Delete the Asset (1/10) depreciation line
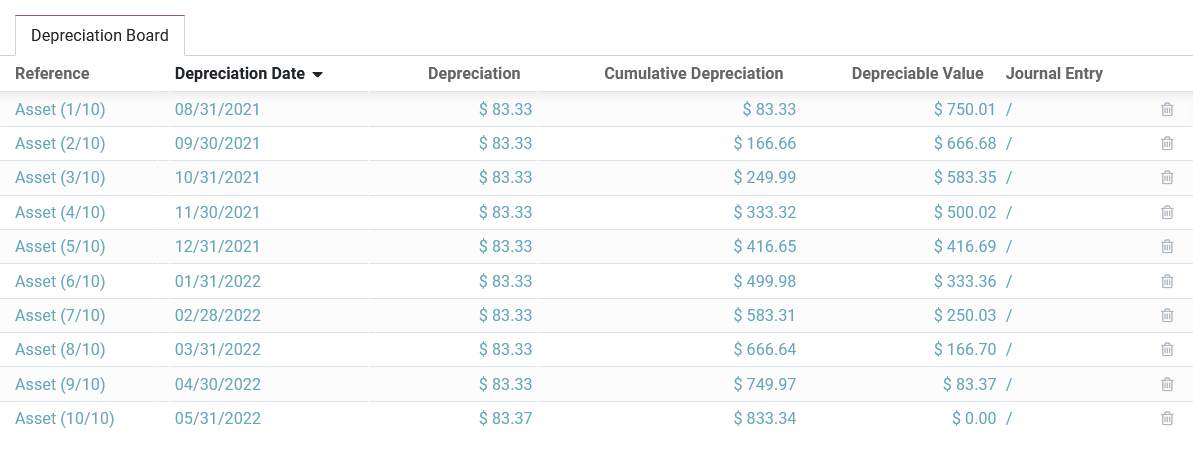Image resolution: width=1193 pixels, height=459 pixels. click(x=1167, y=109)
